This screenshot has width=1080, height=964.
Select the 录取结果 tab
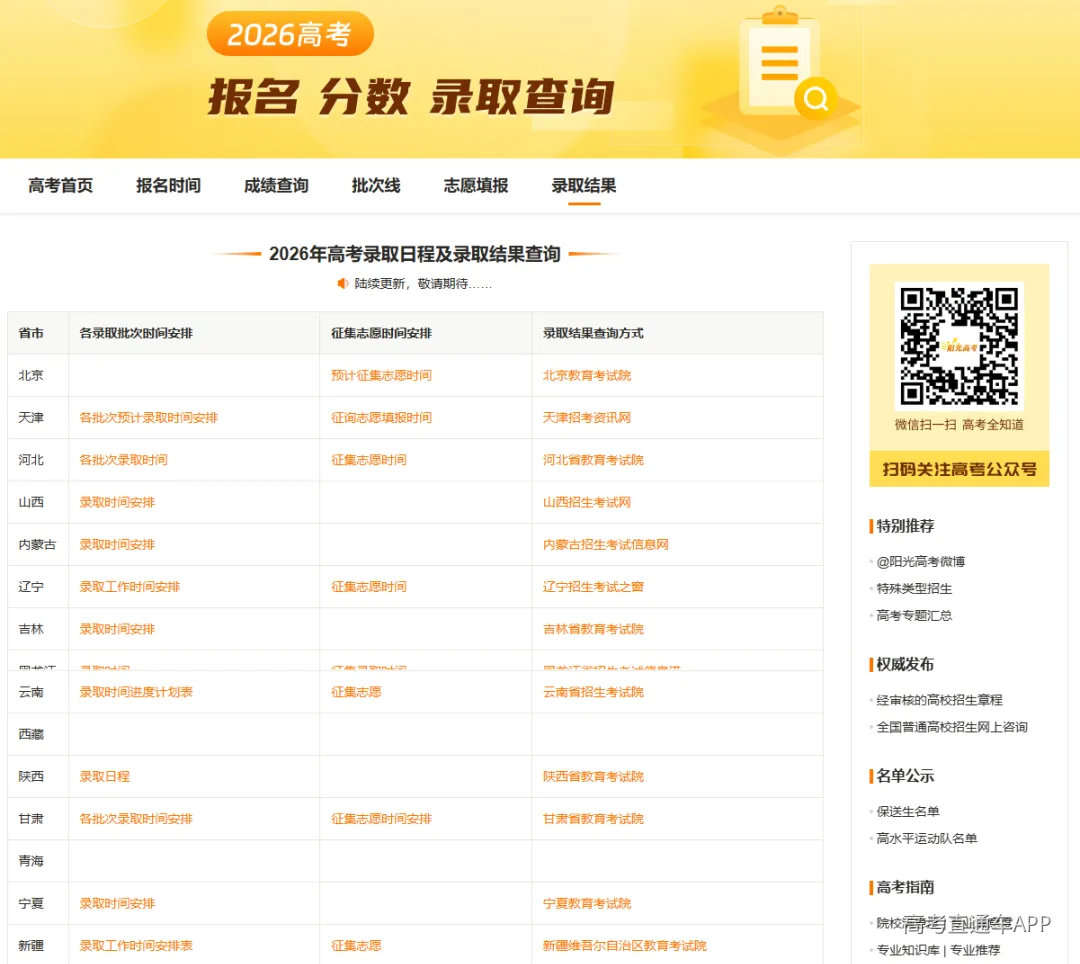(x=584, y=186)
